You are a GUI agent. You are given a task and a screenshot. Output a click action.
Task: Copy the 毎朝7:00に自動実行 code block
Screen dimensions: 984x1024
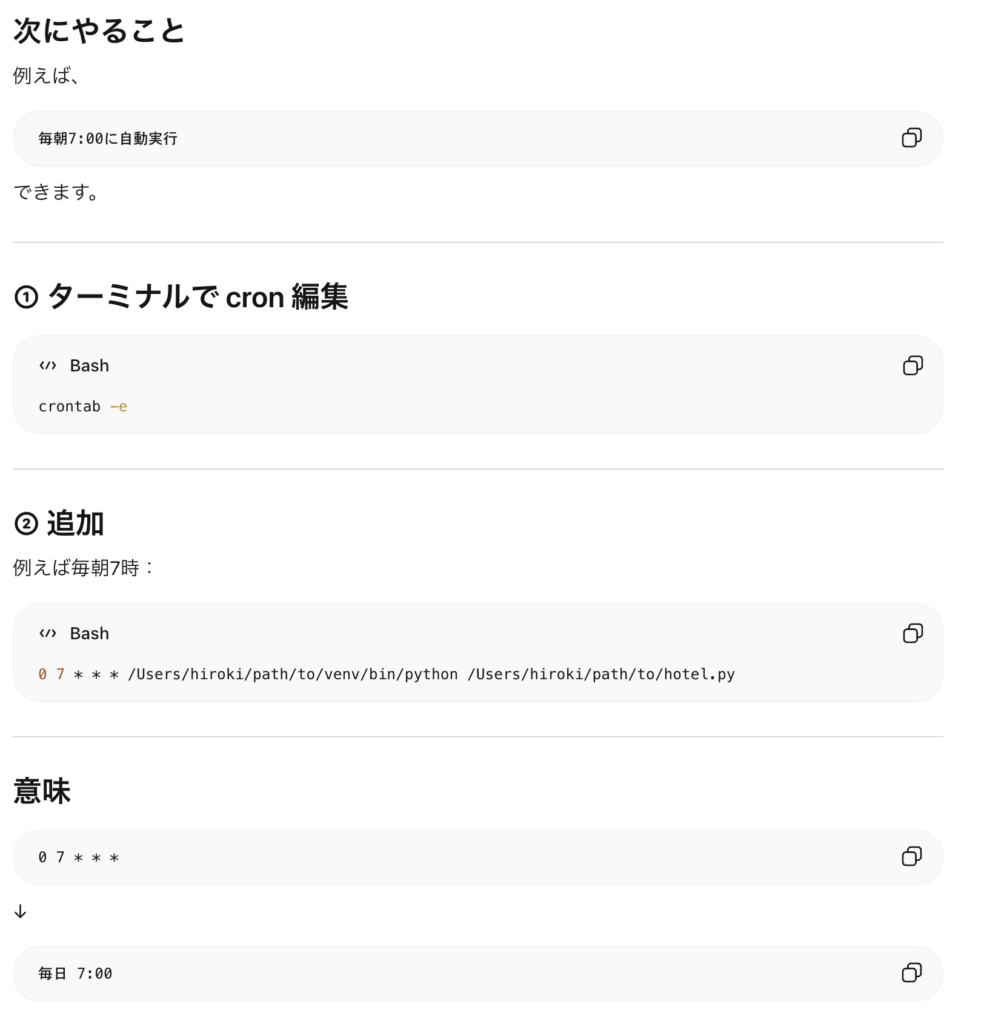click(x=912, y=138)
